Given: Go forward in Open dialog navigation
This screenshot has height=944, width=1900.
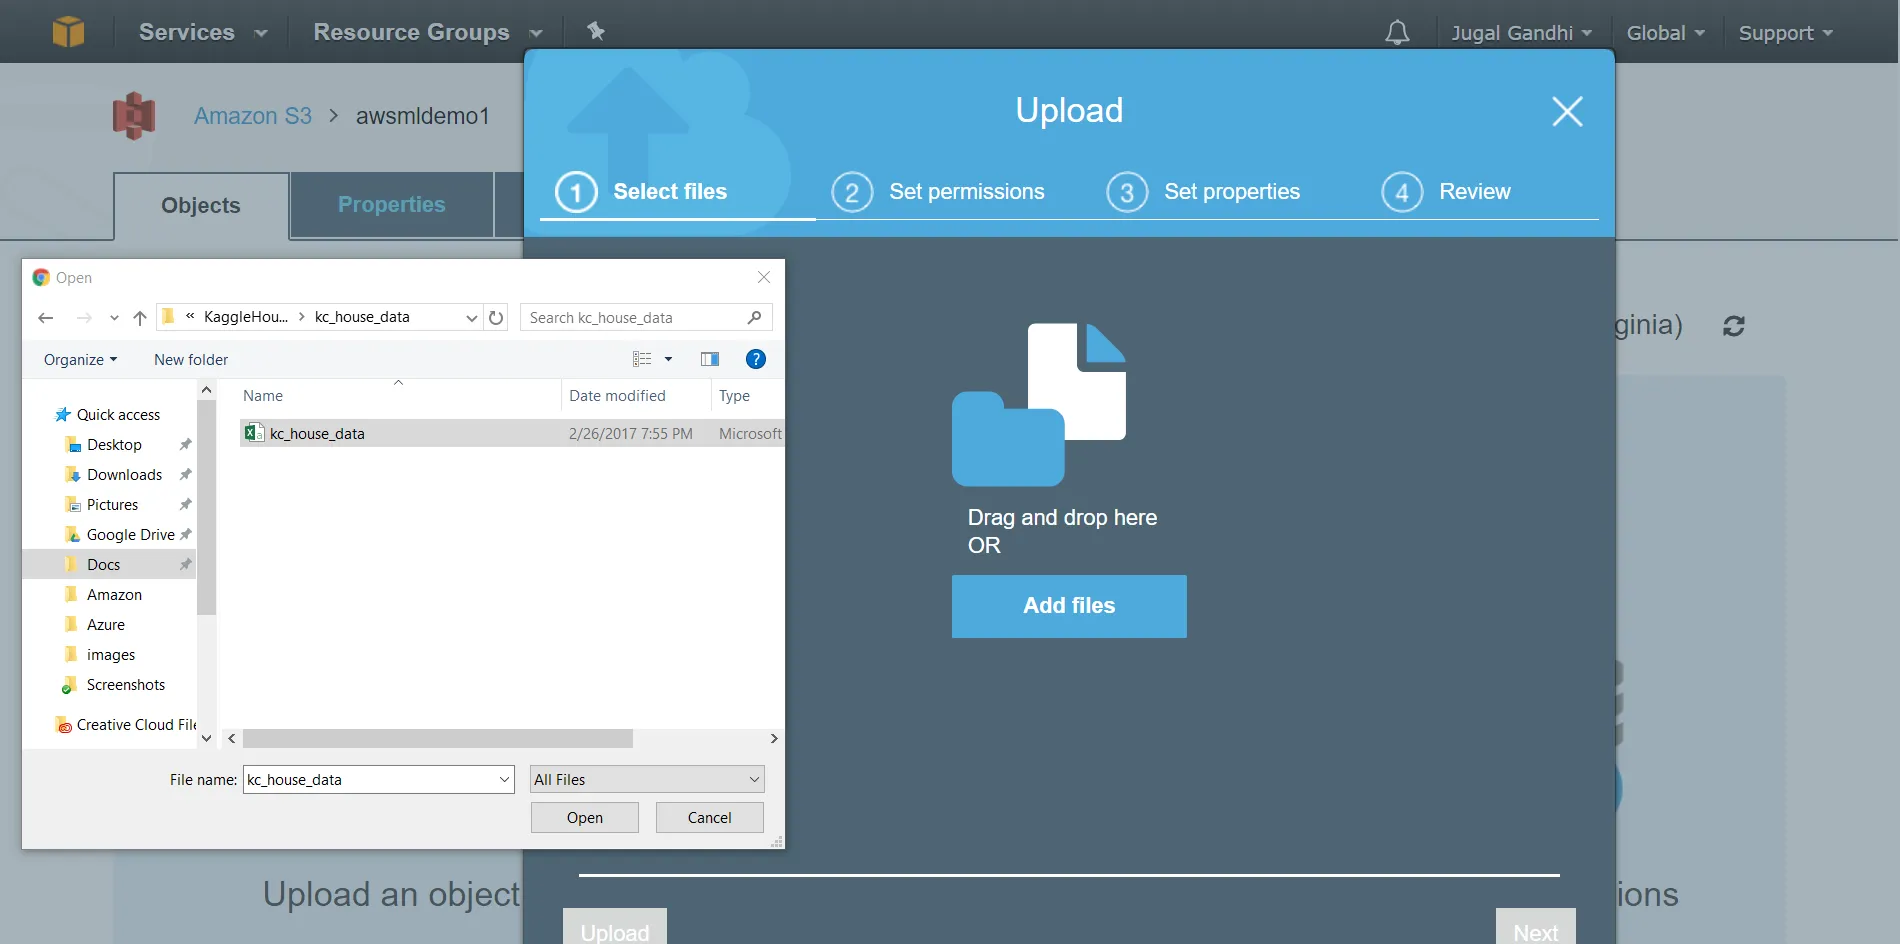Looking at the screenshot, I should 84,318.
